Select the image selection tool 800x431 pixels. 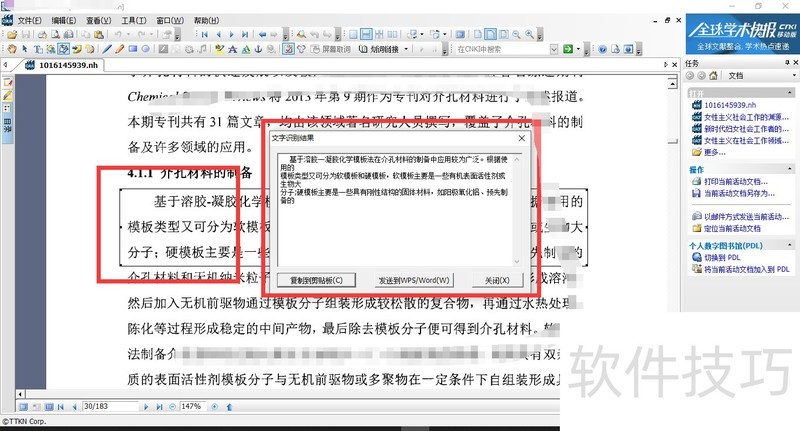pos(51,49)
